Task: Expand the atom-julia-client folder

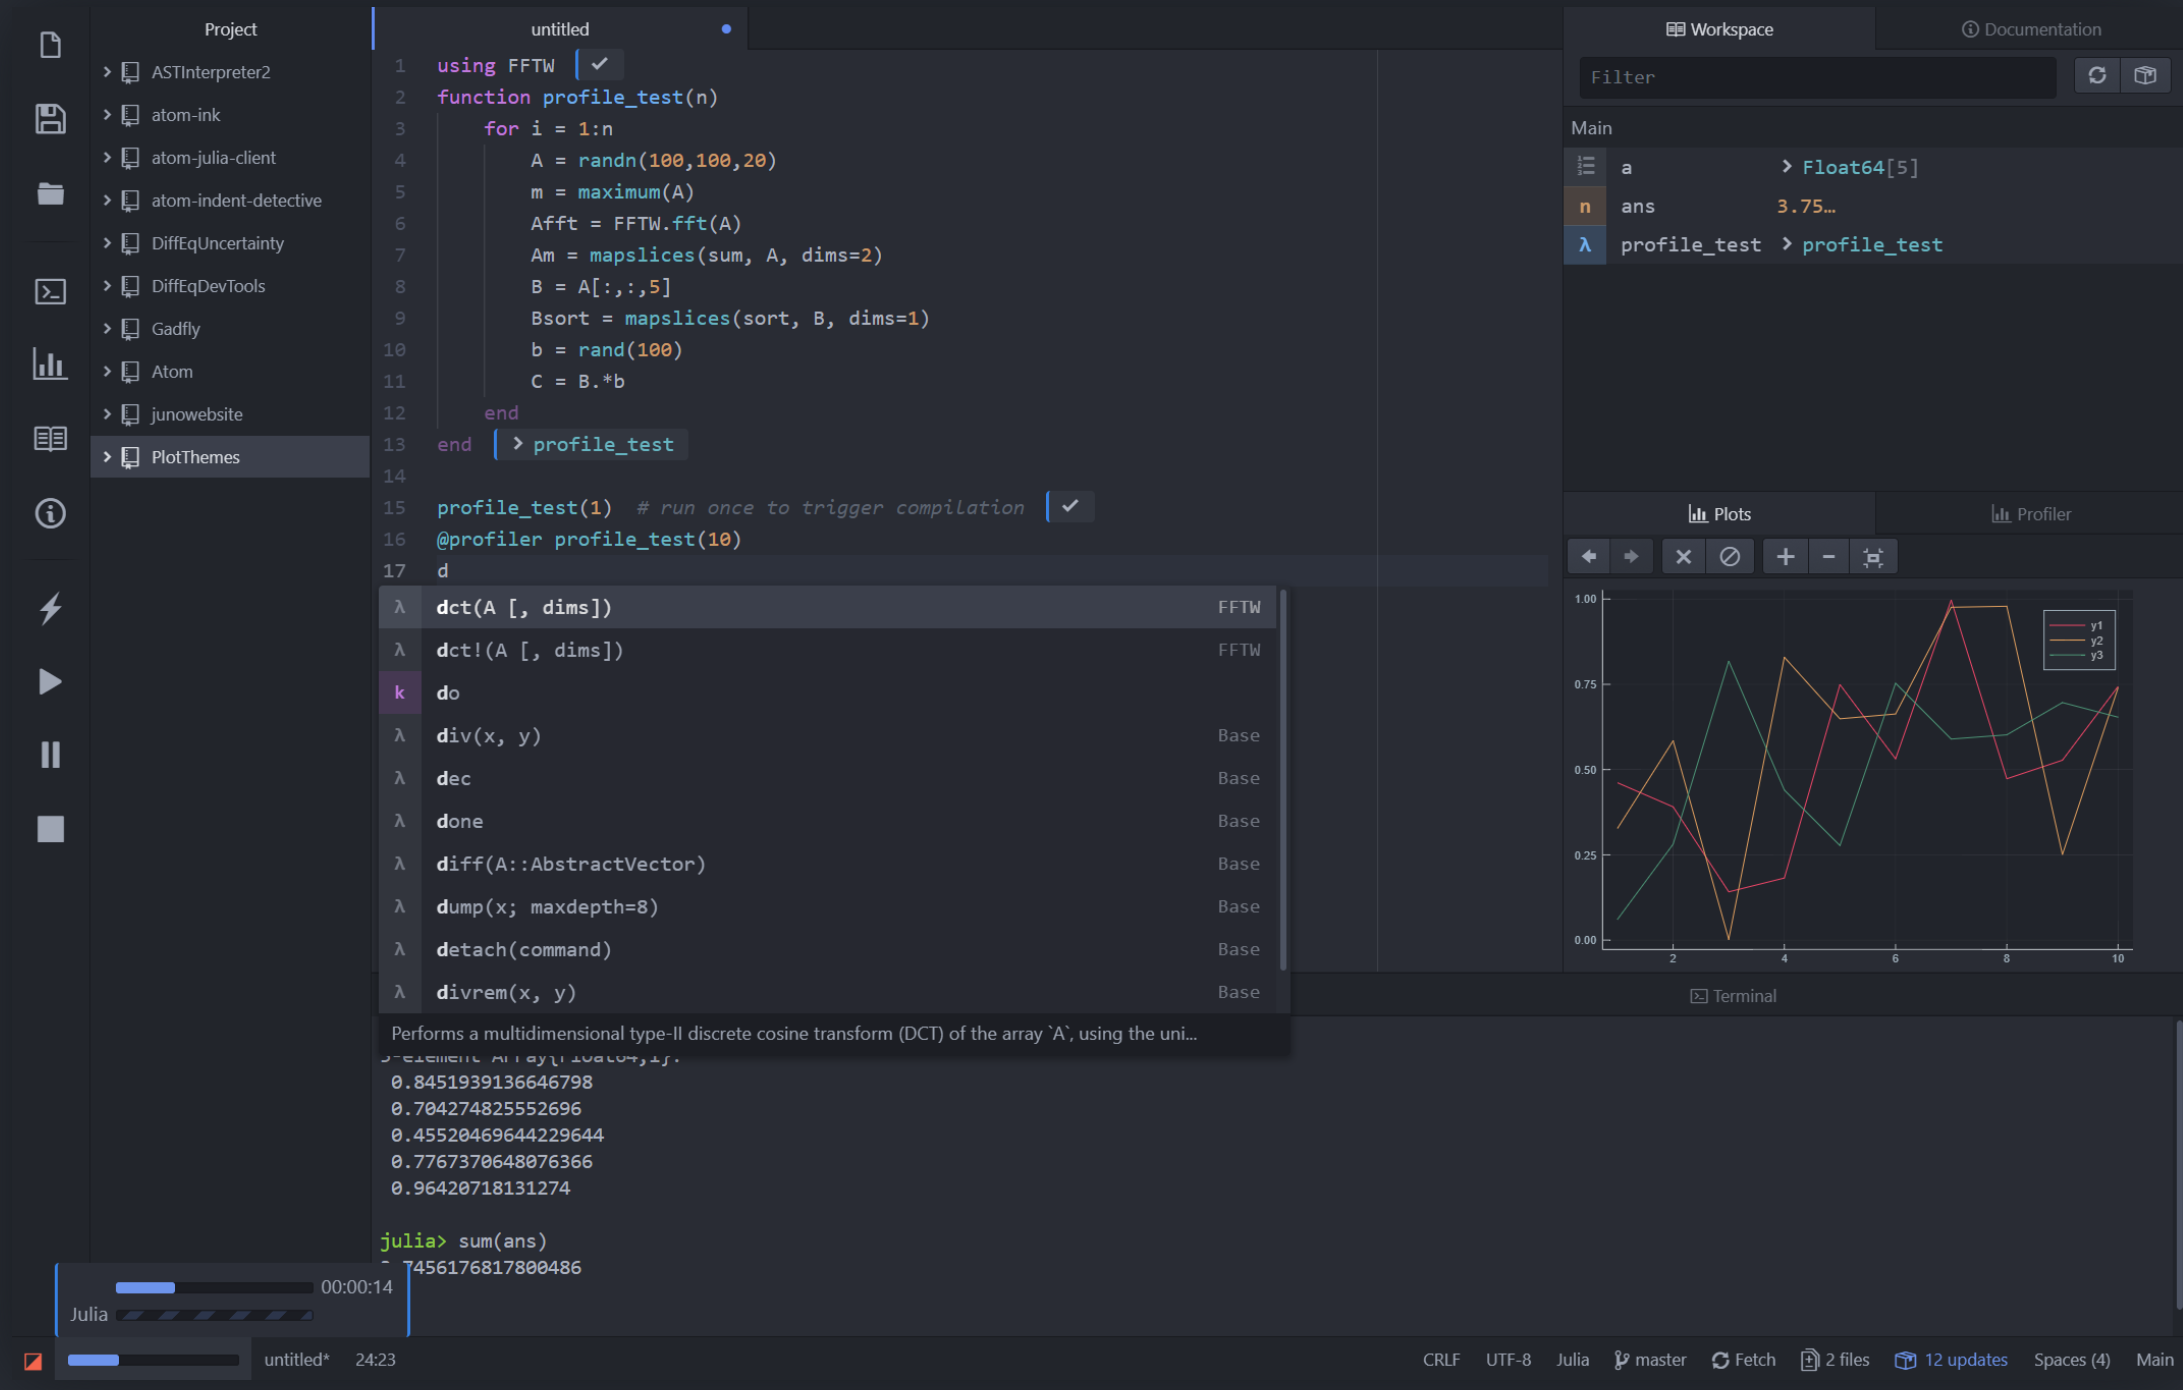Action: 107,158
